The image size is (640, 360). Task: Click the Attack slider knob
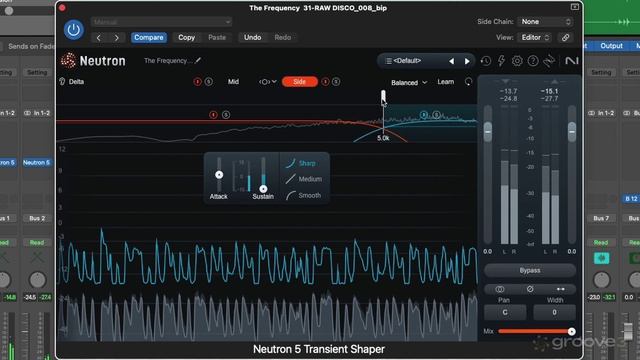(x=219, y=175)
